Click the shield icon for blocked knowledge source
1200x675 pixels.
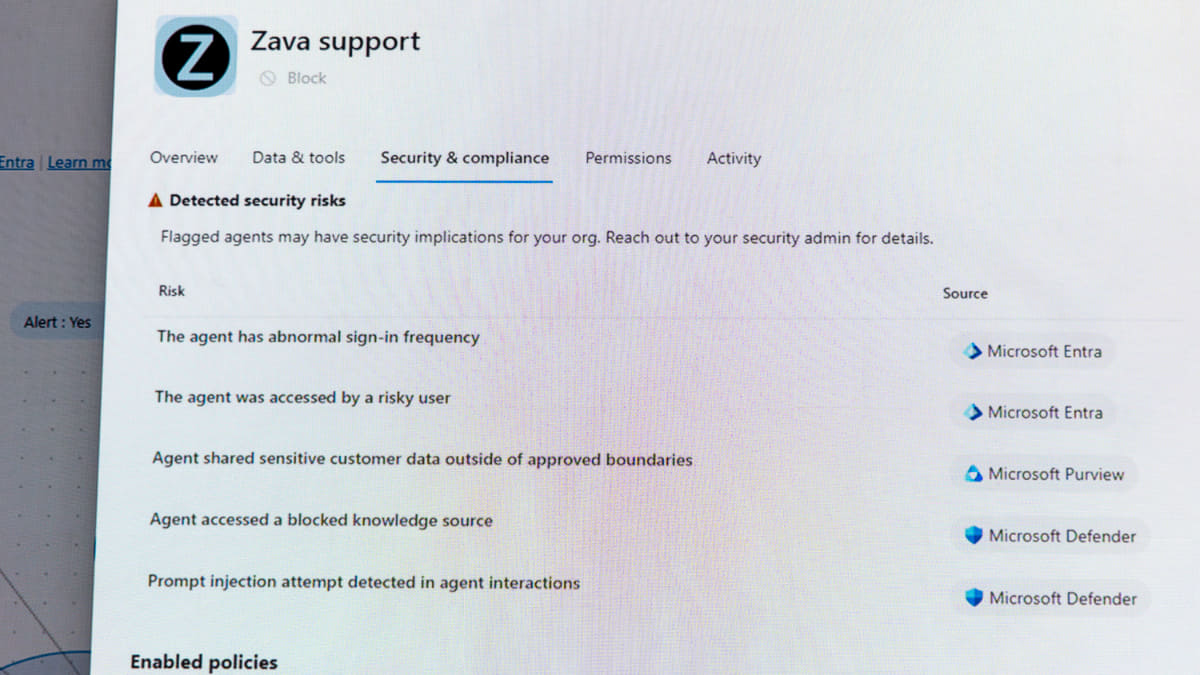point(974,536)
